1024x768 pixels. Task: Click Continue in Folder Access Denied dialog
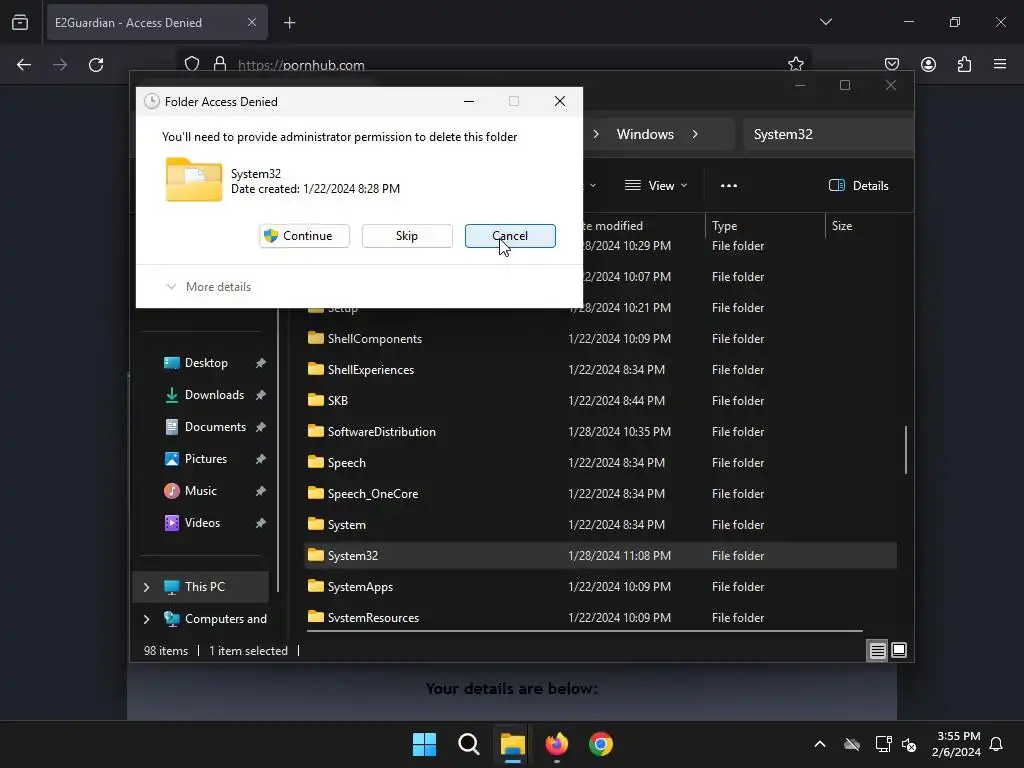pyautogui.click(x=304, y=236)
